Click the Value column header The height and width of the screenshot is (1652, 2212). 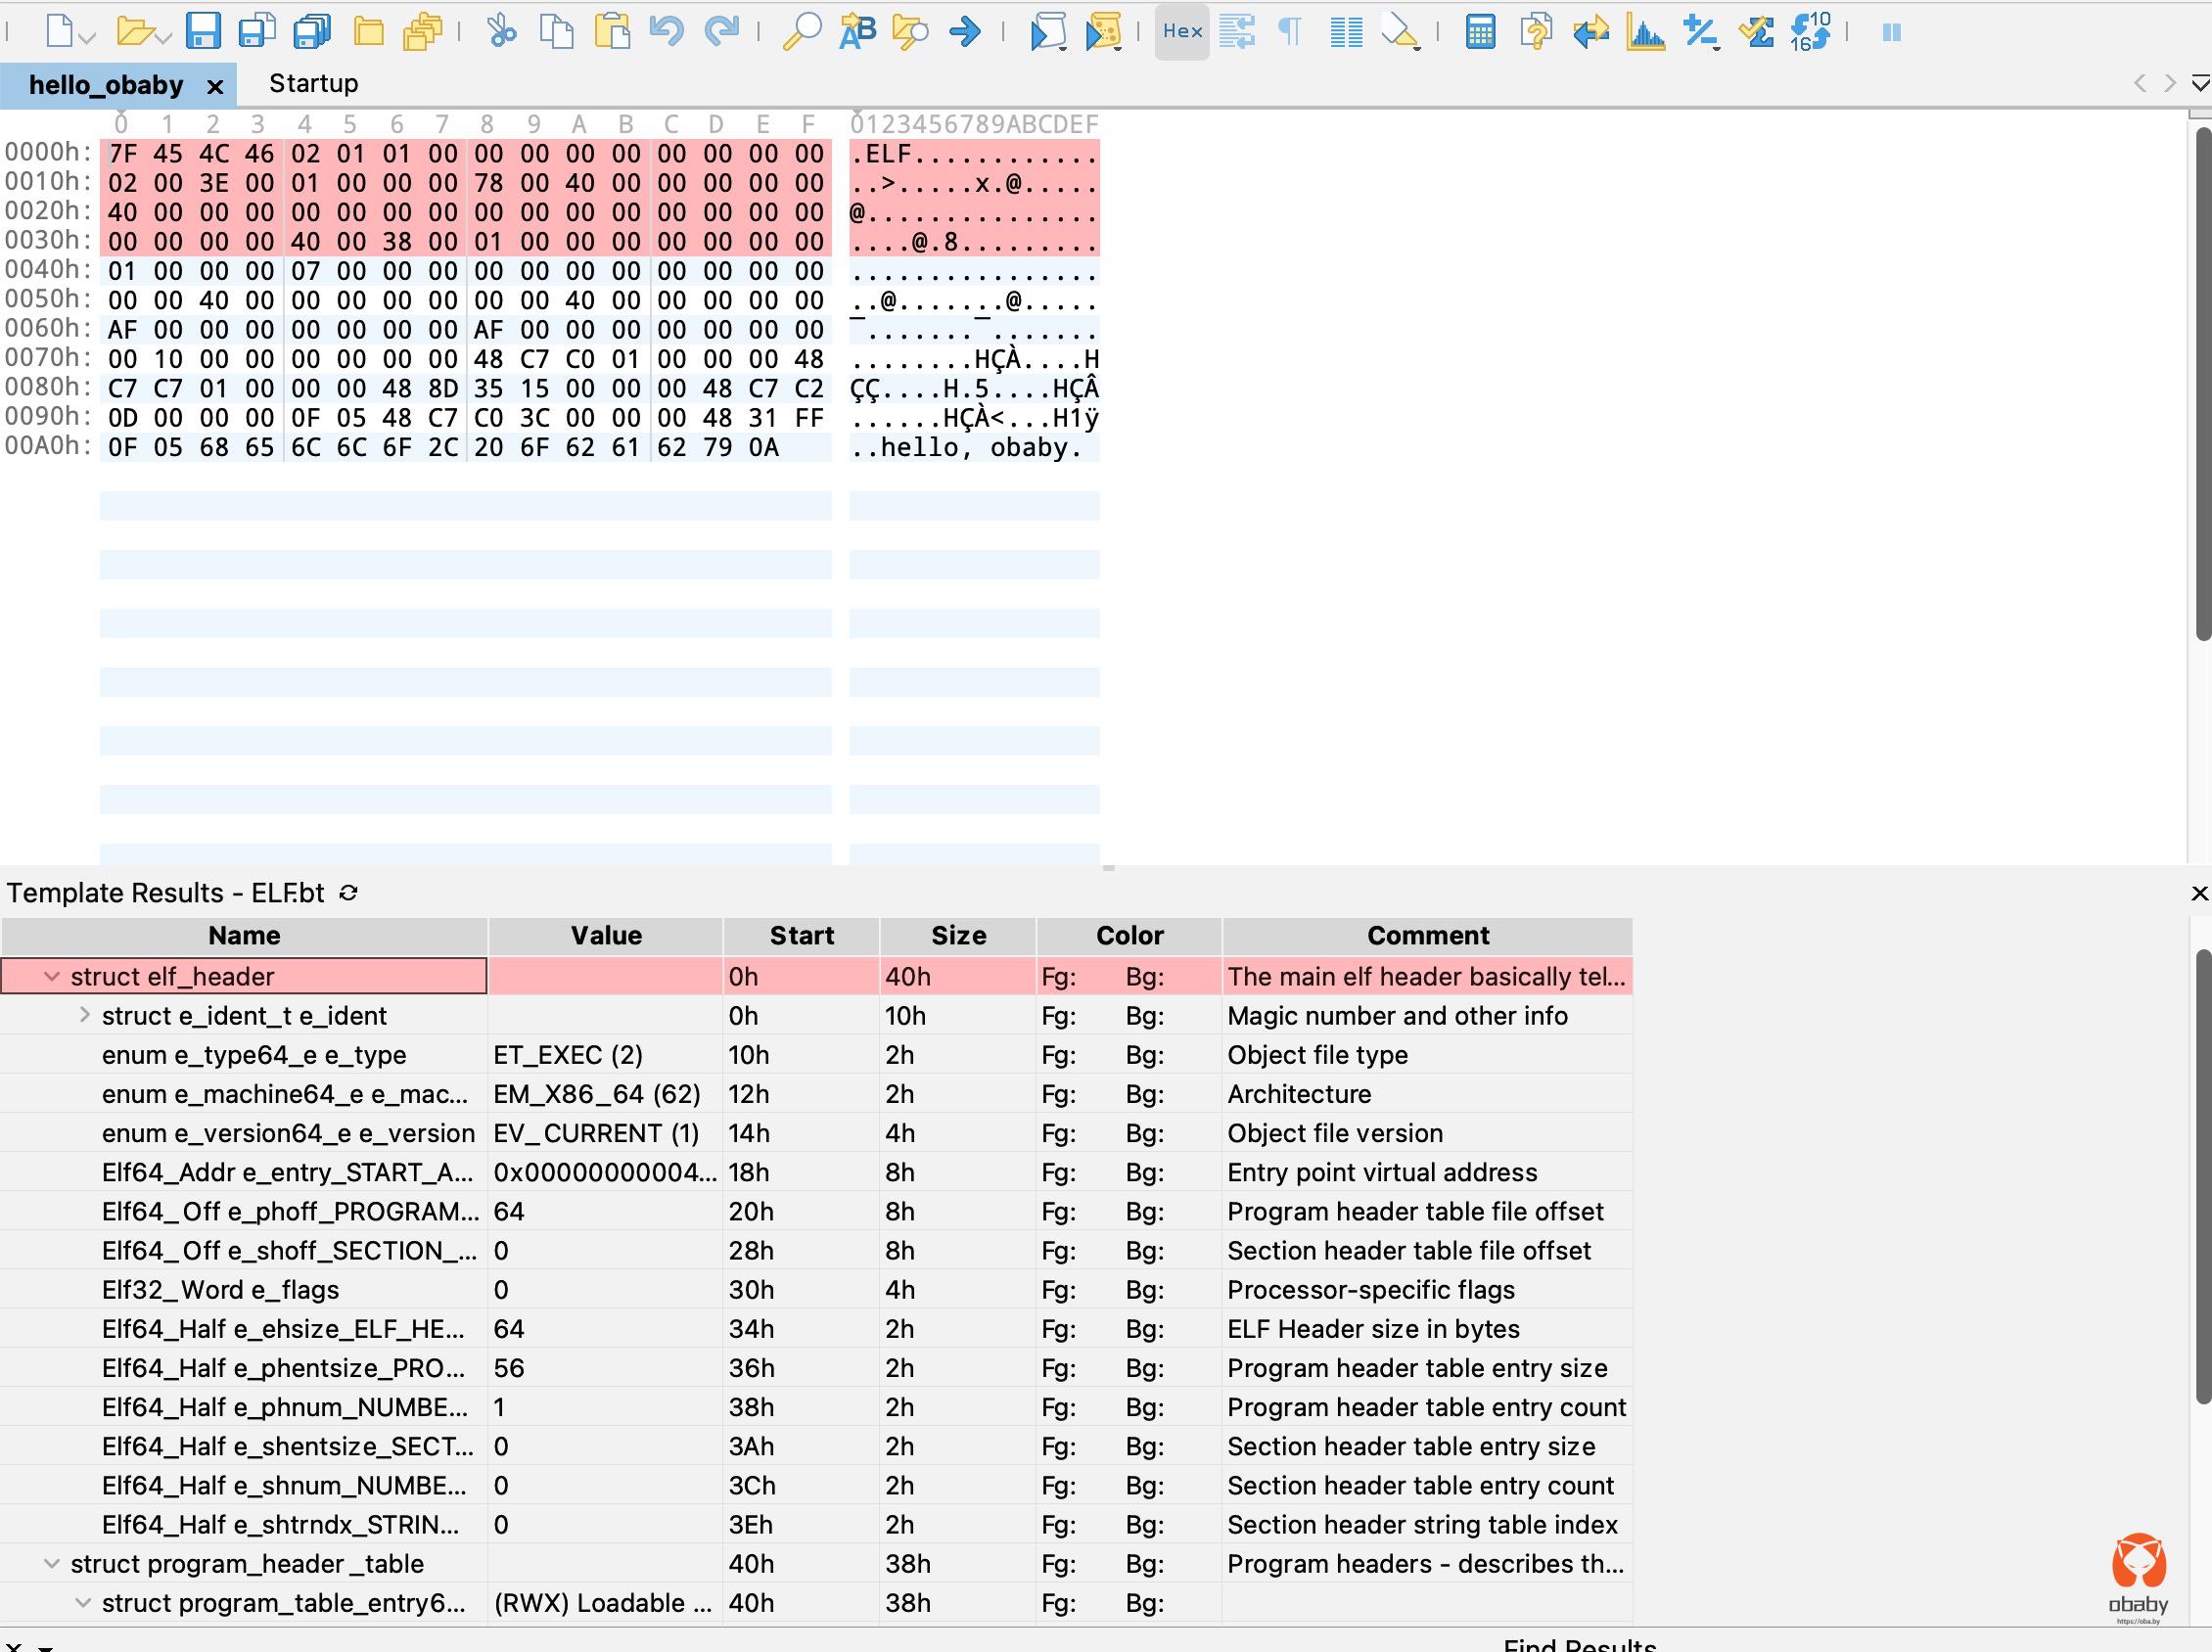[x=605, y=936]
